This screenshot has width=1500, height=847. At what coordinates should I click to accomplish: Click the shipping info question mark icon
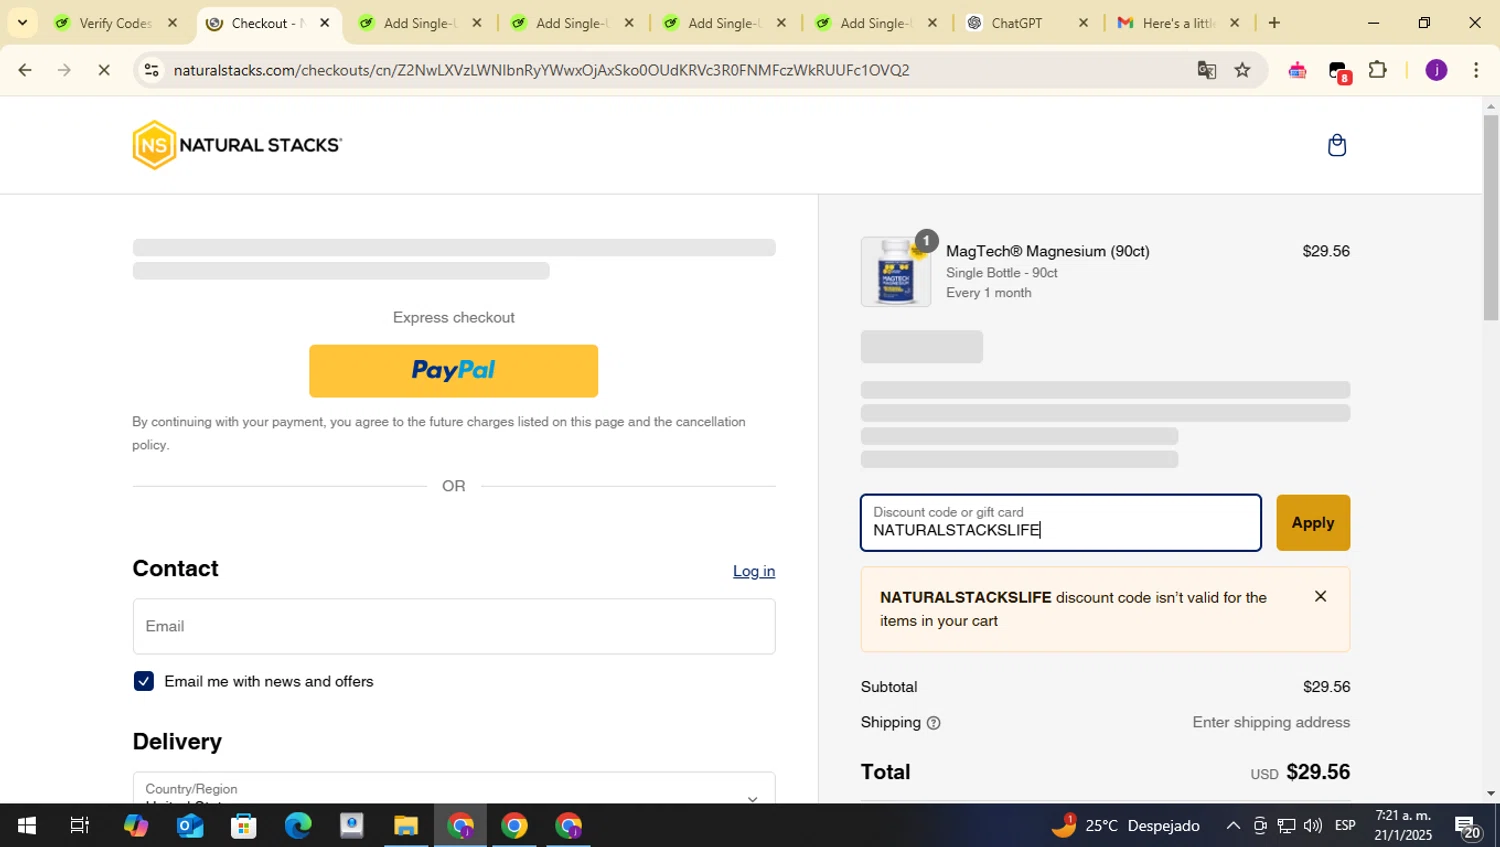click(933, 723)
